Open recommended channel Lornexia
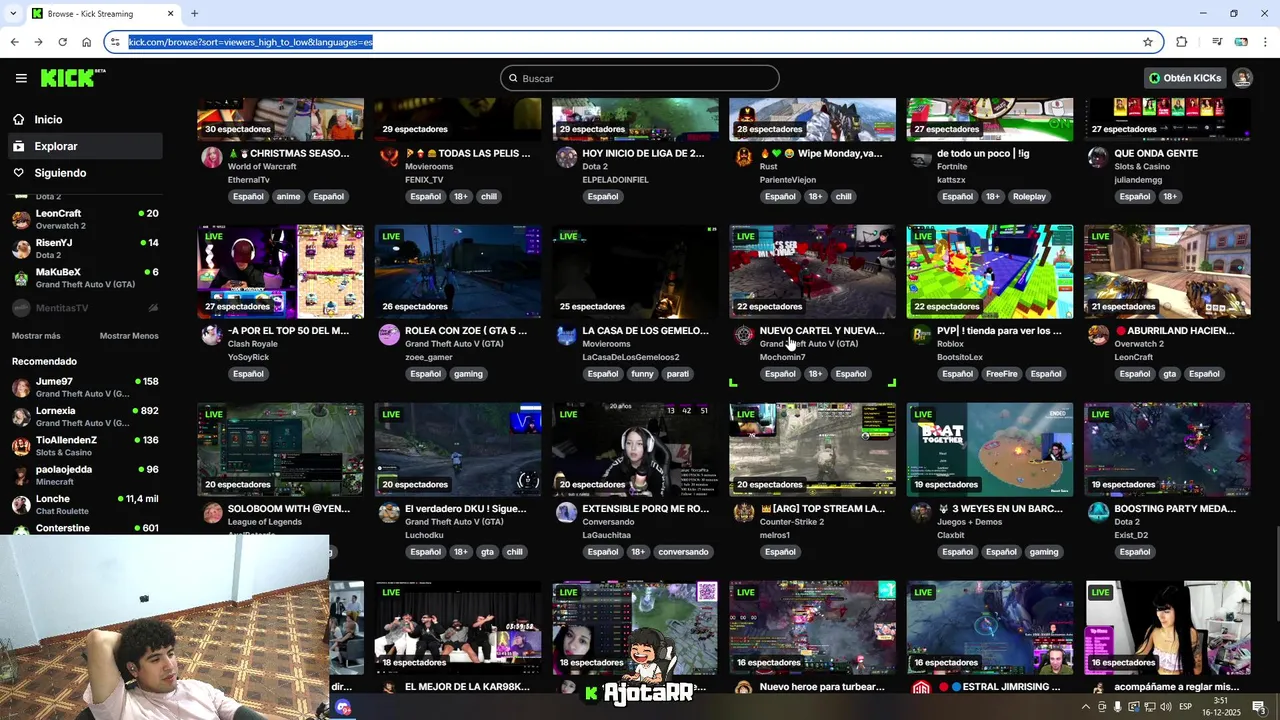1280x720 pixels. click(x=85, y=416)
